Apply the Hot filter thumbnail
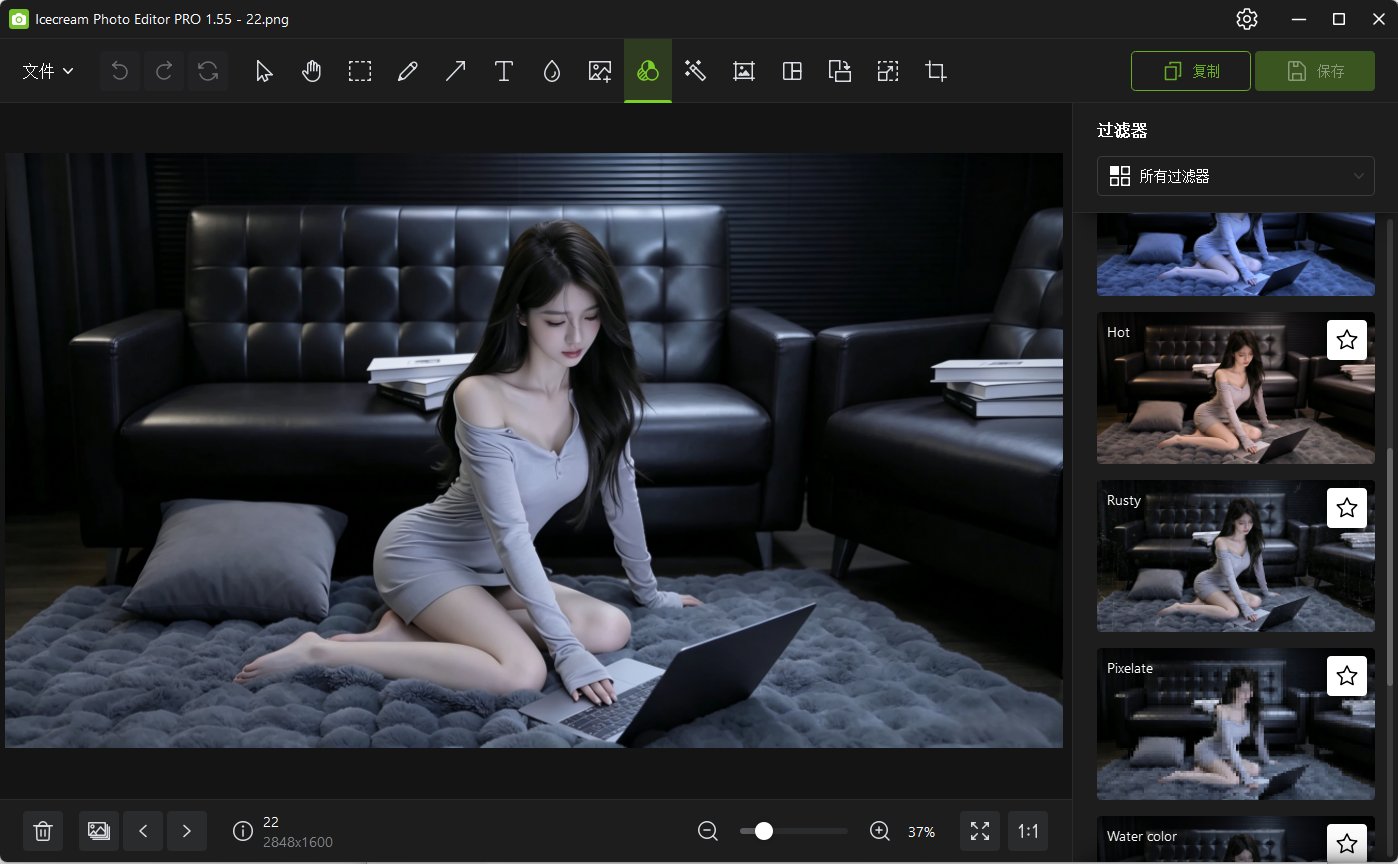Viewport: 1398px width, 864px height. (1236, 388)
